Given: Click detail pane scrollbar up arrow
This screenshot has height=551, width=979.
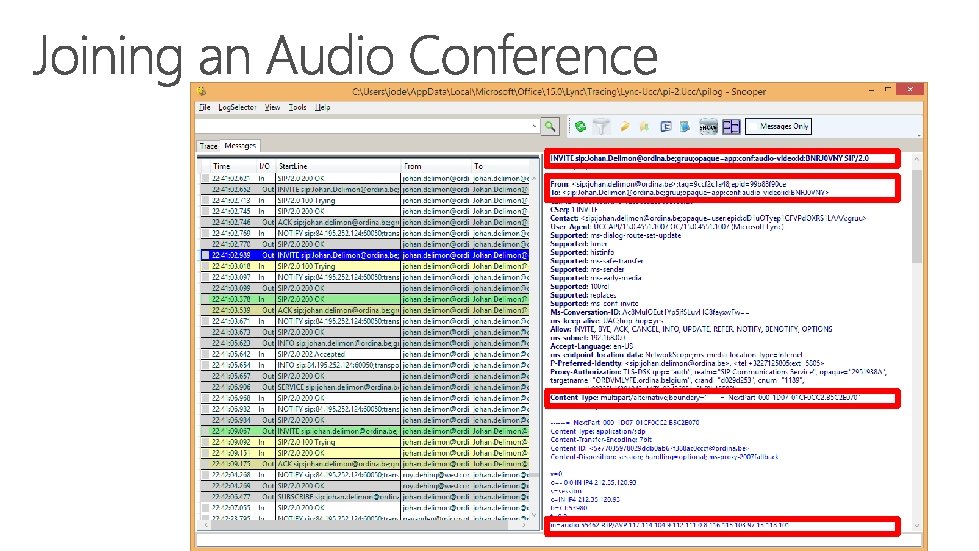Looking at the screenshot, I should point(917,159).
